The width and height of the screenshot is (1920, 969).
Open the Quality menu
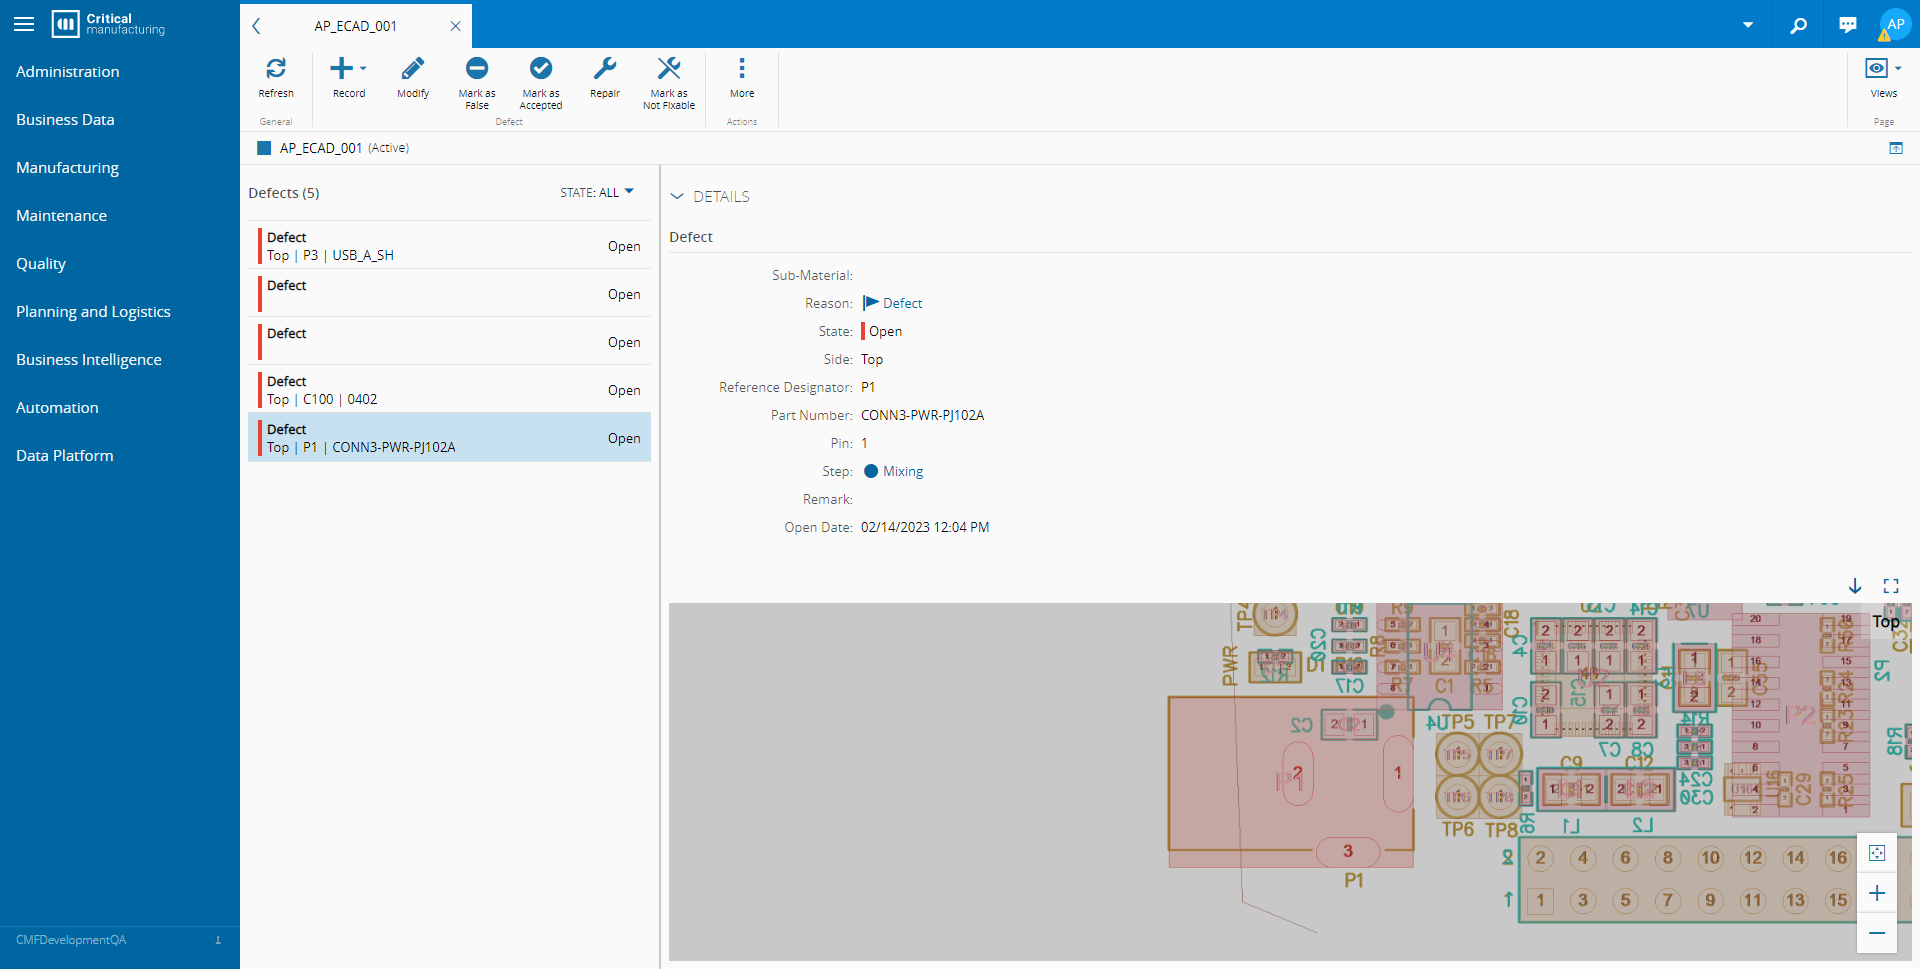tap(41, 263)
